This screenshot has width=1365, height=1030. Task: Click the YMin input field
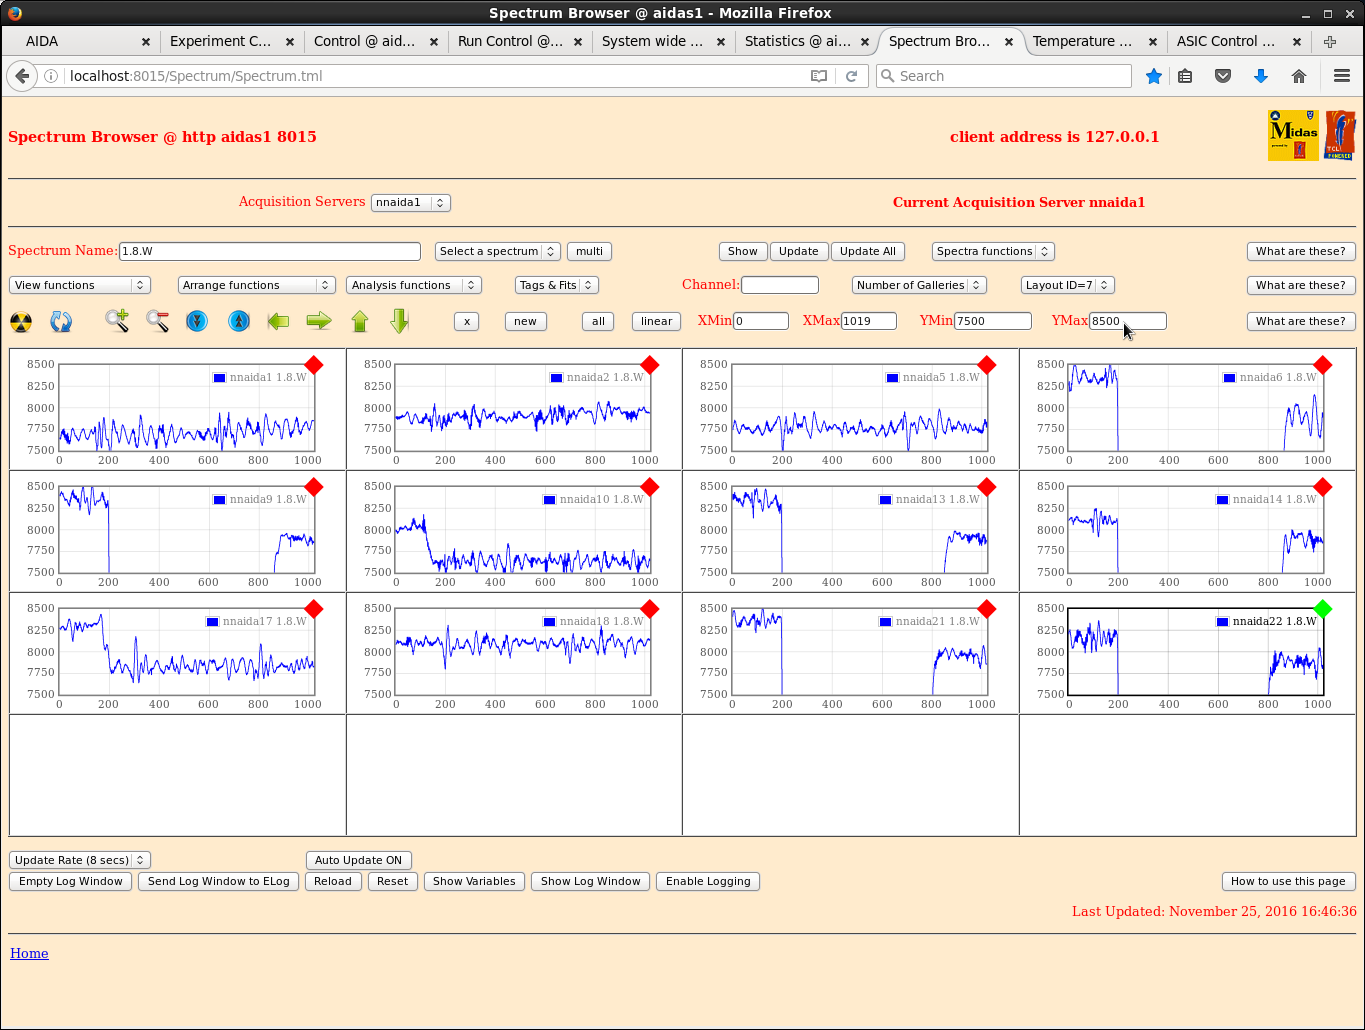993,321
